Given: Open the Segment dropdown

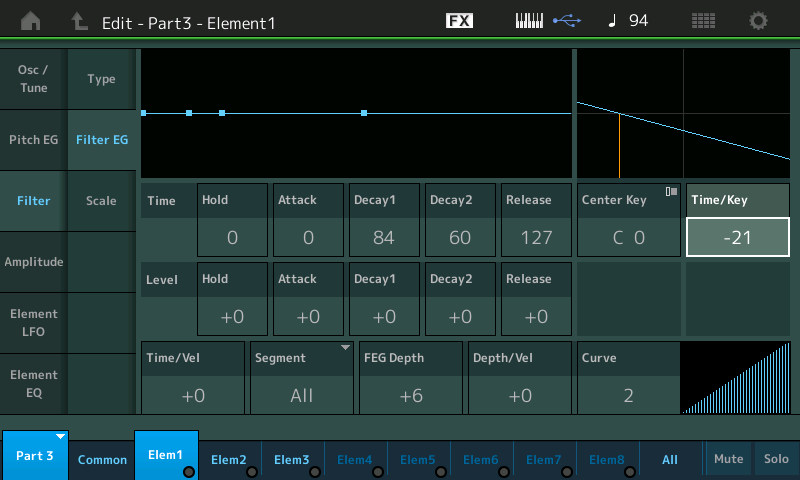Looking at the screenshot, I should pos(302,377).
